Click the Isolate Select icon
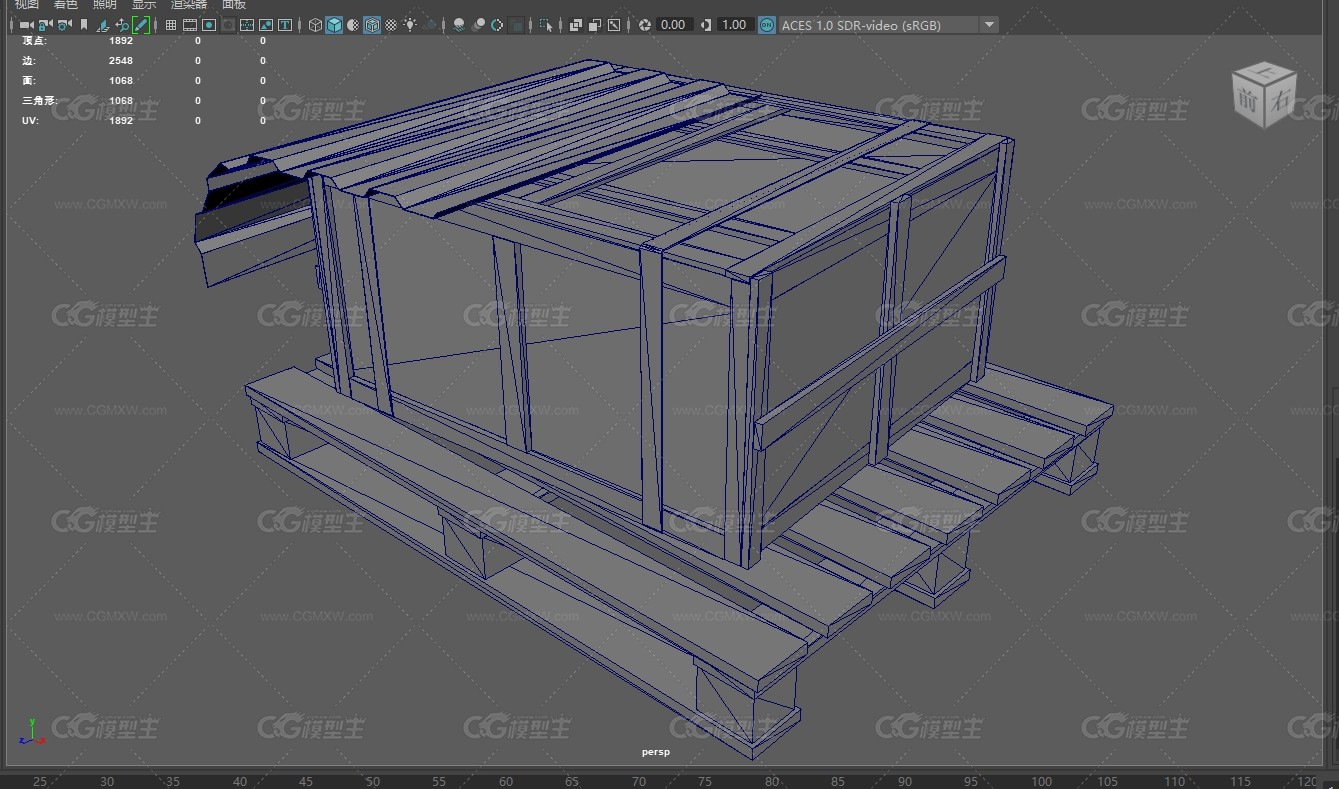1339x789 pixels. click(546, 25)
